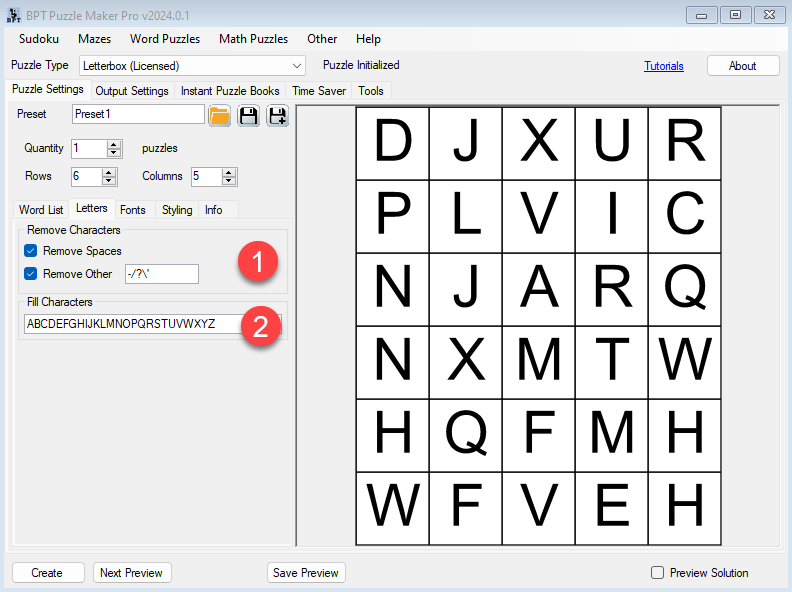Screen dimensions: 792x592
Task: Save preset as new with the plus disk icon
Action: 277,115
